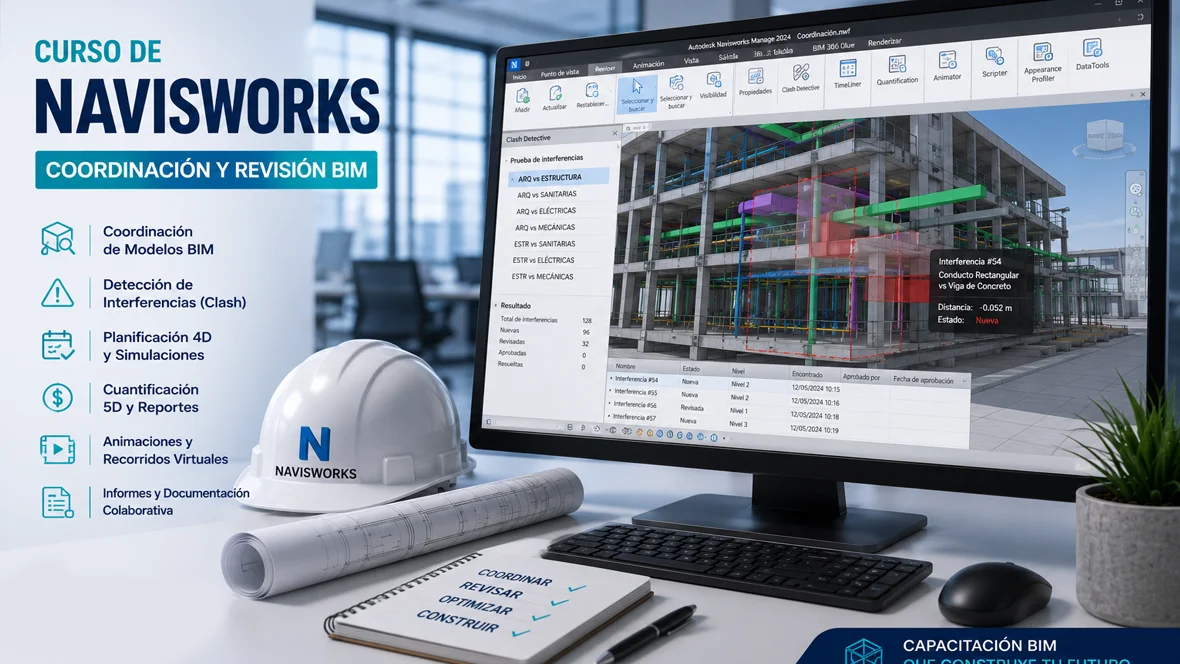Collapse the Prueba de interferencias section

point(506,160)
